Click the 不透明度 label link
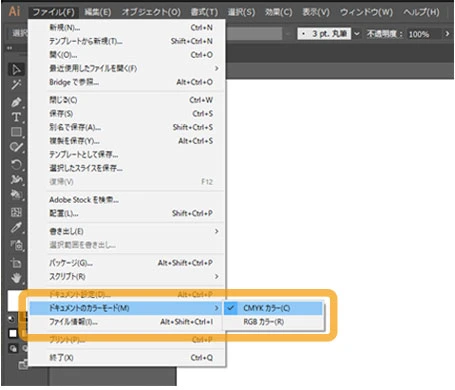 pyautogui.click(x=383, y=34)
